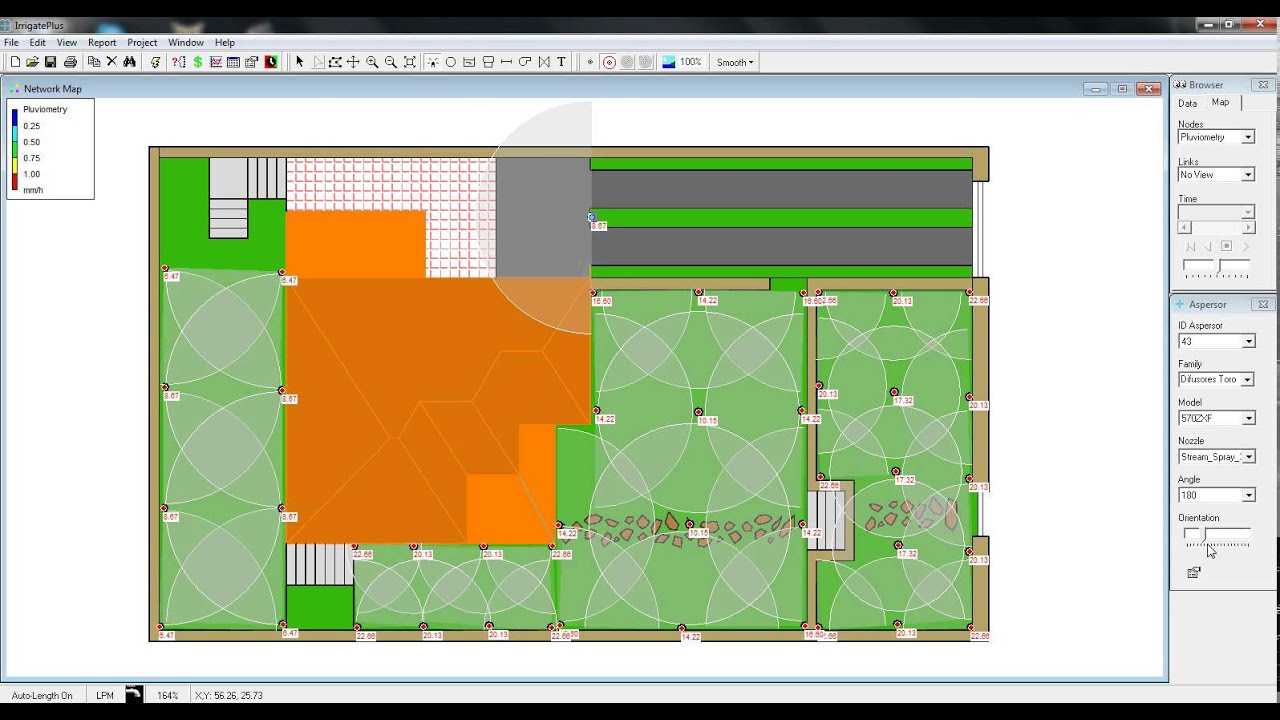Switch to the Data tab in Browser
This screenshot has width=1280, height=720.
1187,103
